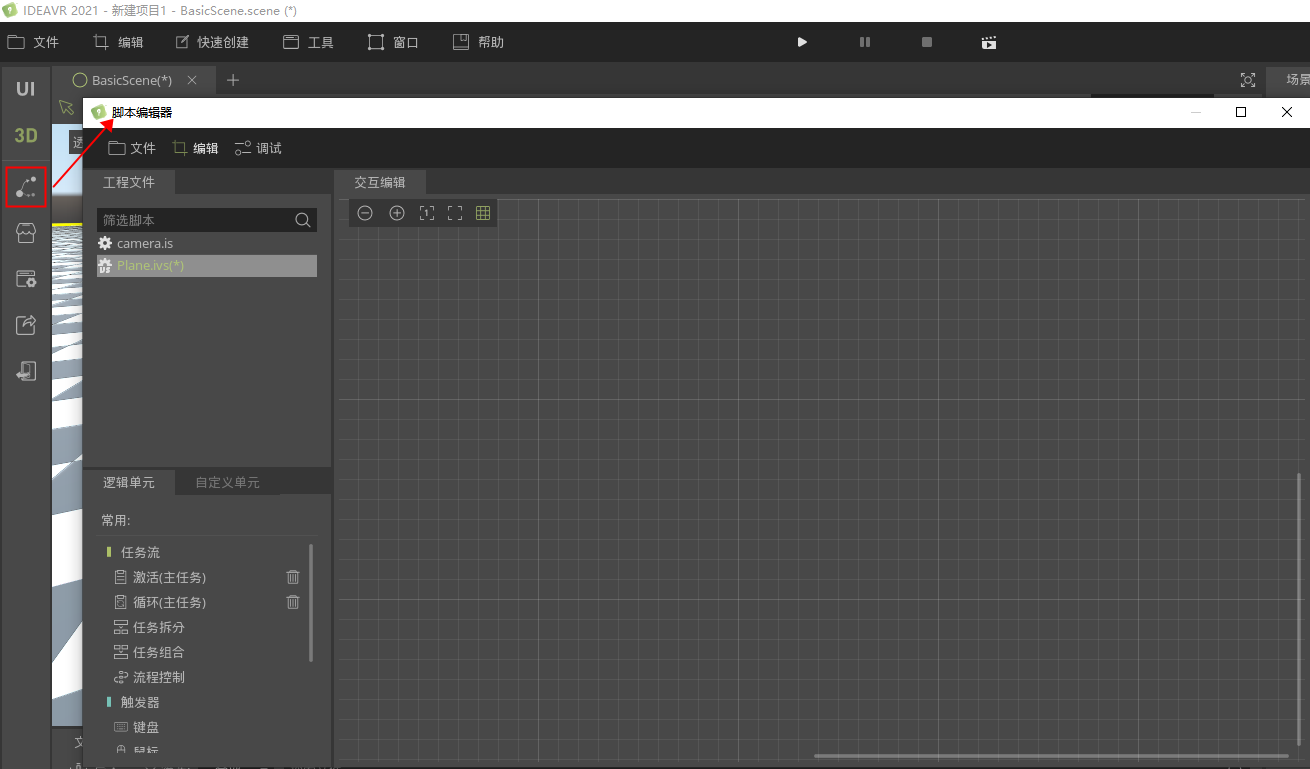Click the canvas vertical scrollbar
The height and width of the screenshot is (769, 1310).
tap(1299, 612)
